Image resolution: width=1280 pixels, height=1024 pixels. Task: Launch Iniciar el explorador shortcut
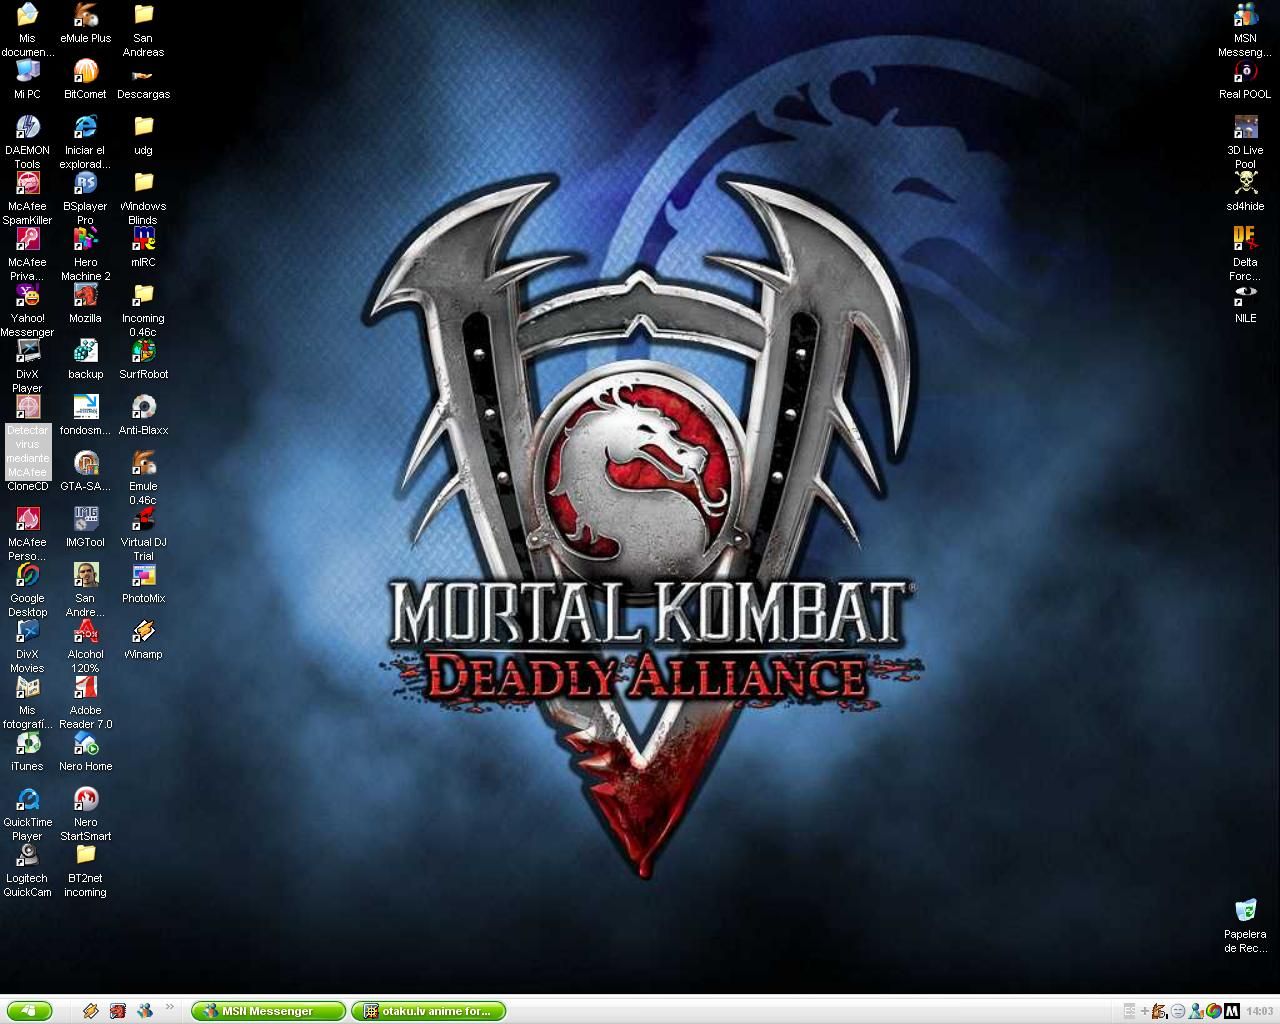point(86,127)
